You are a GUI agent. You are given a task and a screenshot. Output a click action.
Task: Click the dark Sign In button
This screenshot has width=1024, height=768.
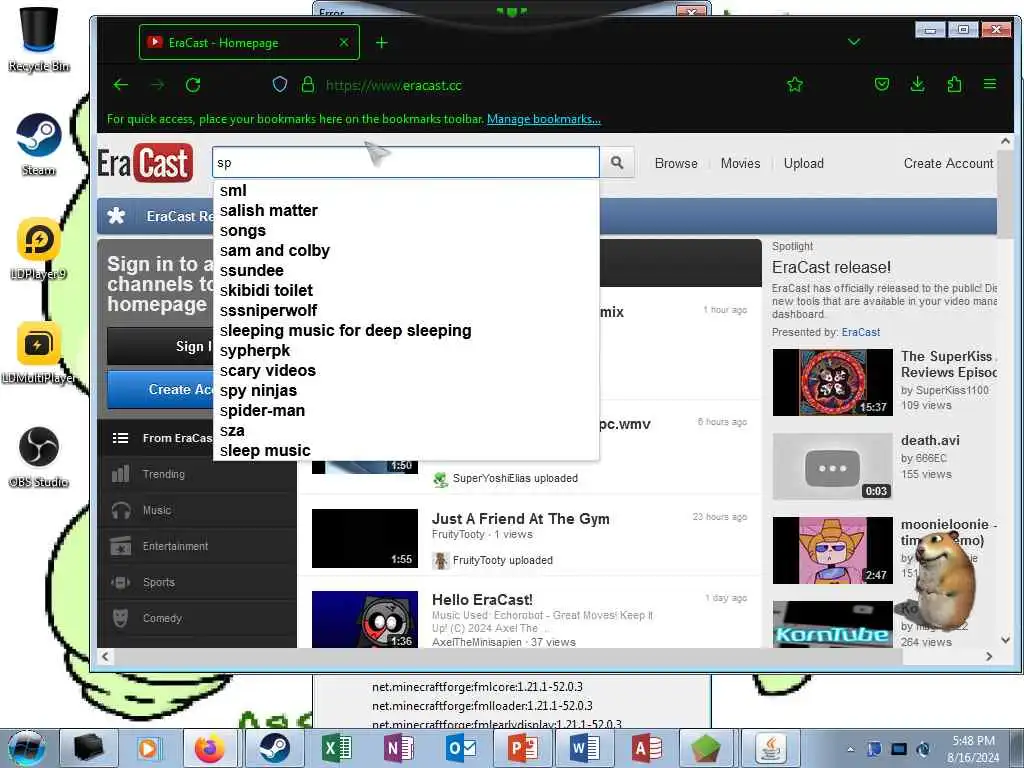click(x=161, y=346)
